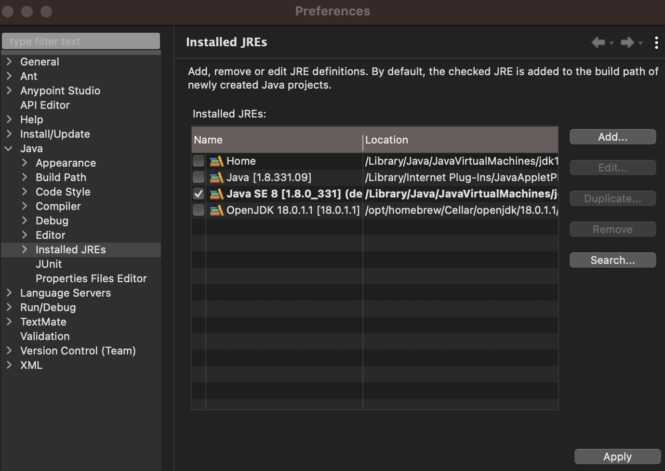This screenshot has width=665, height=471.
Task: Click the type filter text field
Action: 80,41
